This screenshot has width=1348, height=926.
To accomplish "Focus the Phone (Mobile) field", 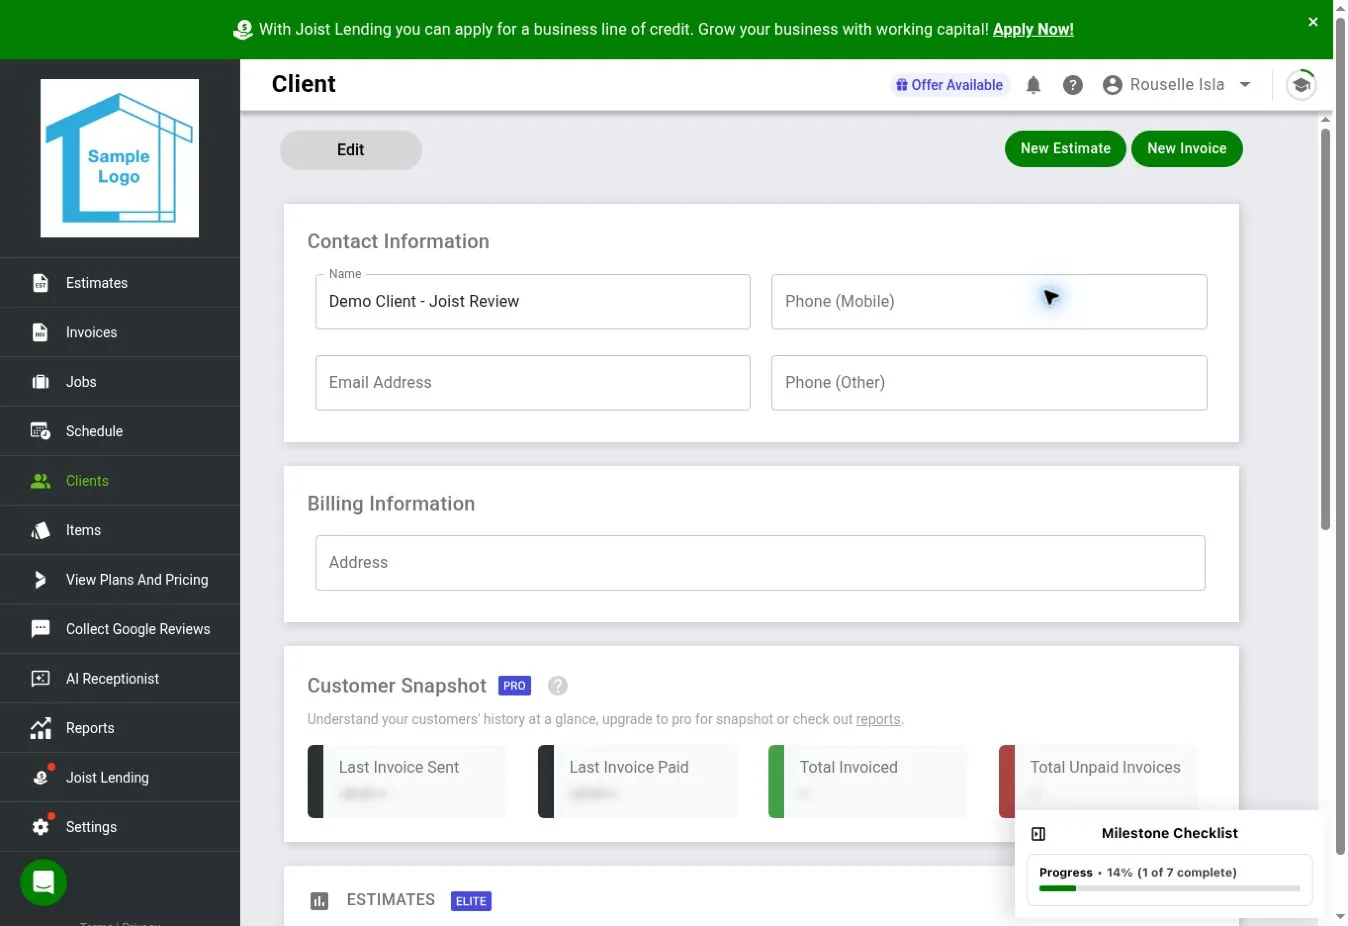I will 989,302.
